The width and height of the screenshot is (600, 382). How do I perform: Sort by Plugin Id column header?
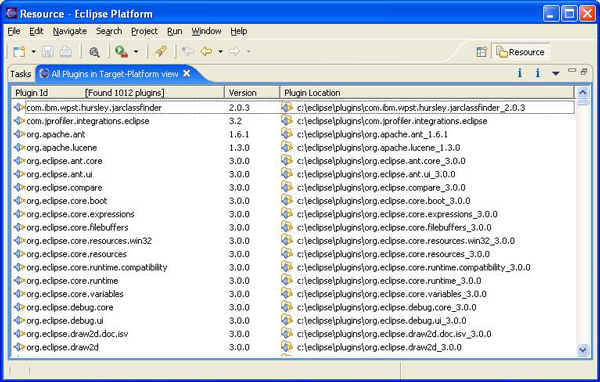117,93
